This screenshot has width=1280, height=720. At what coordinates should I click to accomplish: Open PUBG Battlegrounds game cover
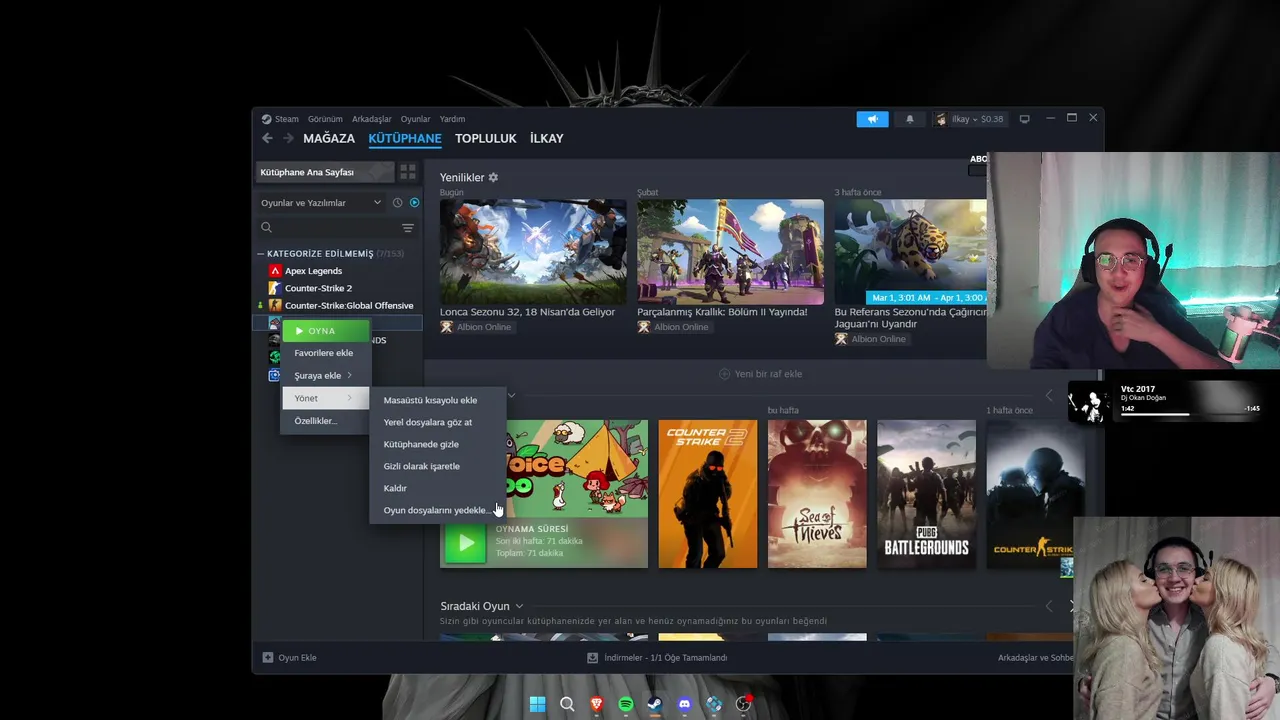point(926,494)
